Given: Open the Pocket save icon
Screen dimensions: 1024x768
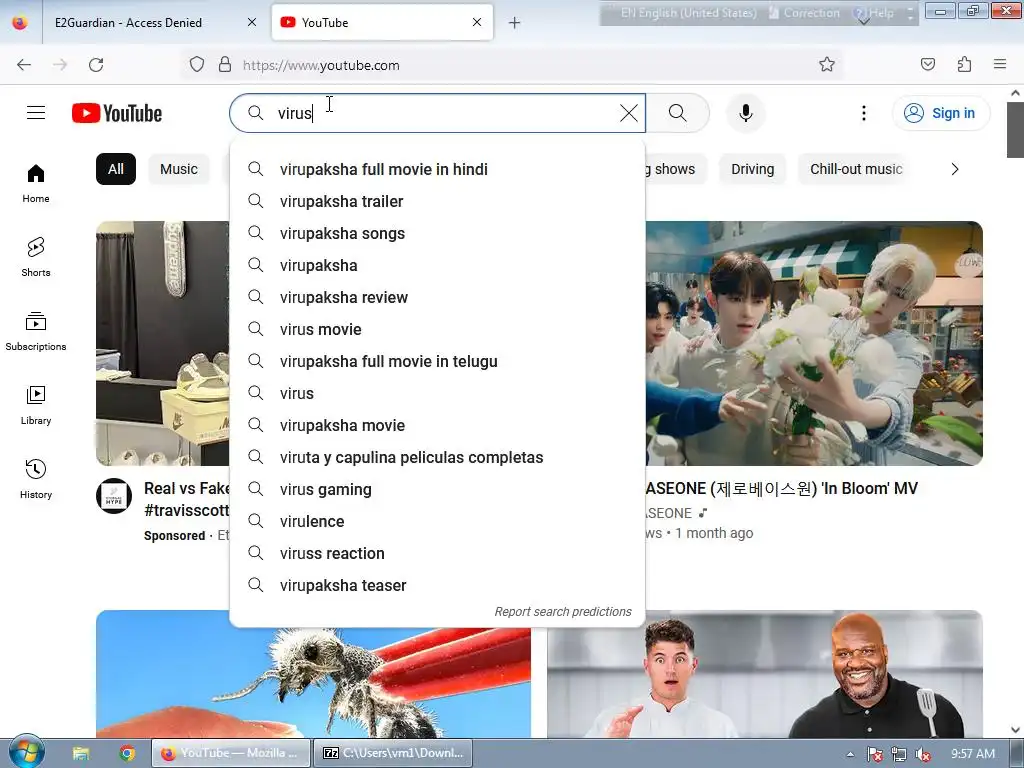Looking at the screenshot, I should point(927,64).
